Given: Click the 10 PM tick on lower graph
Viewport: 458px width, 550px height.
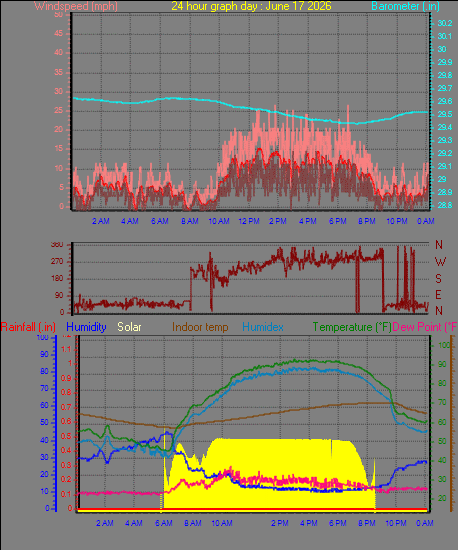Looking at the screenshot, I should tap(396, 523).
